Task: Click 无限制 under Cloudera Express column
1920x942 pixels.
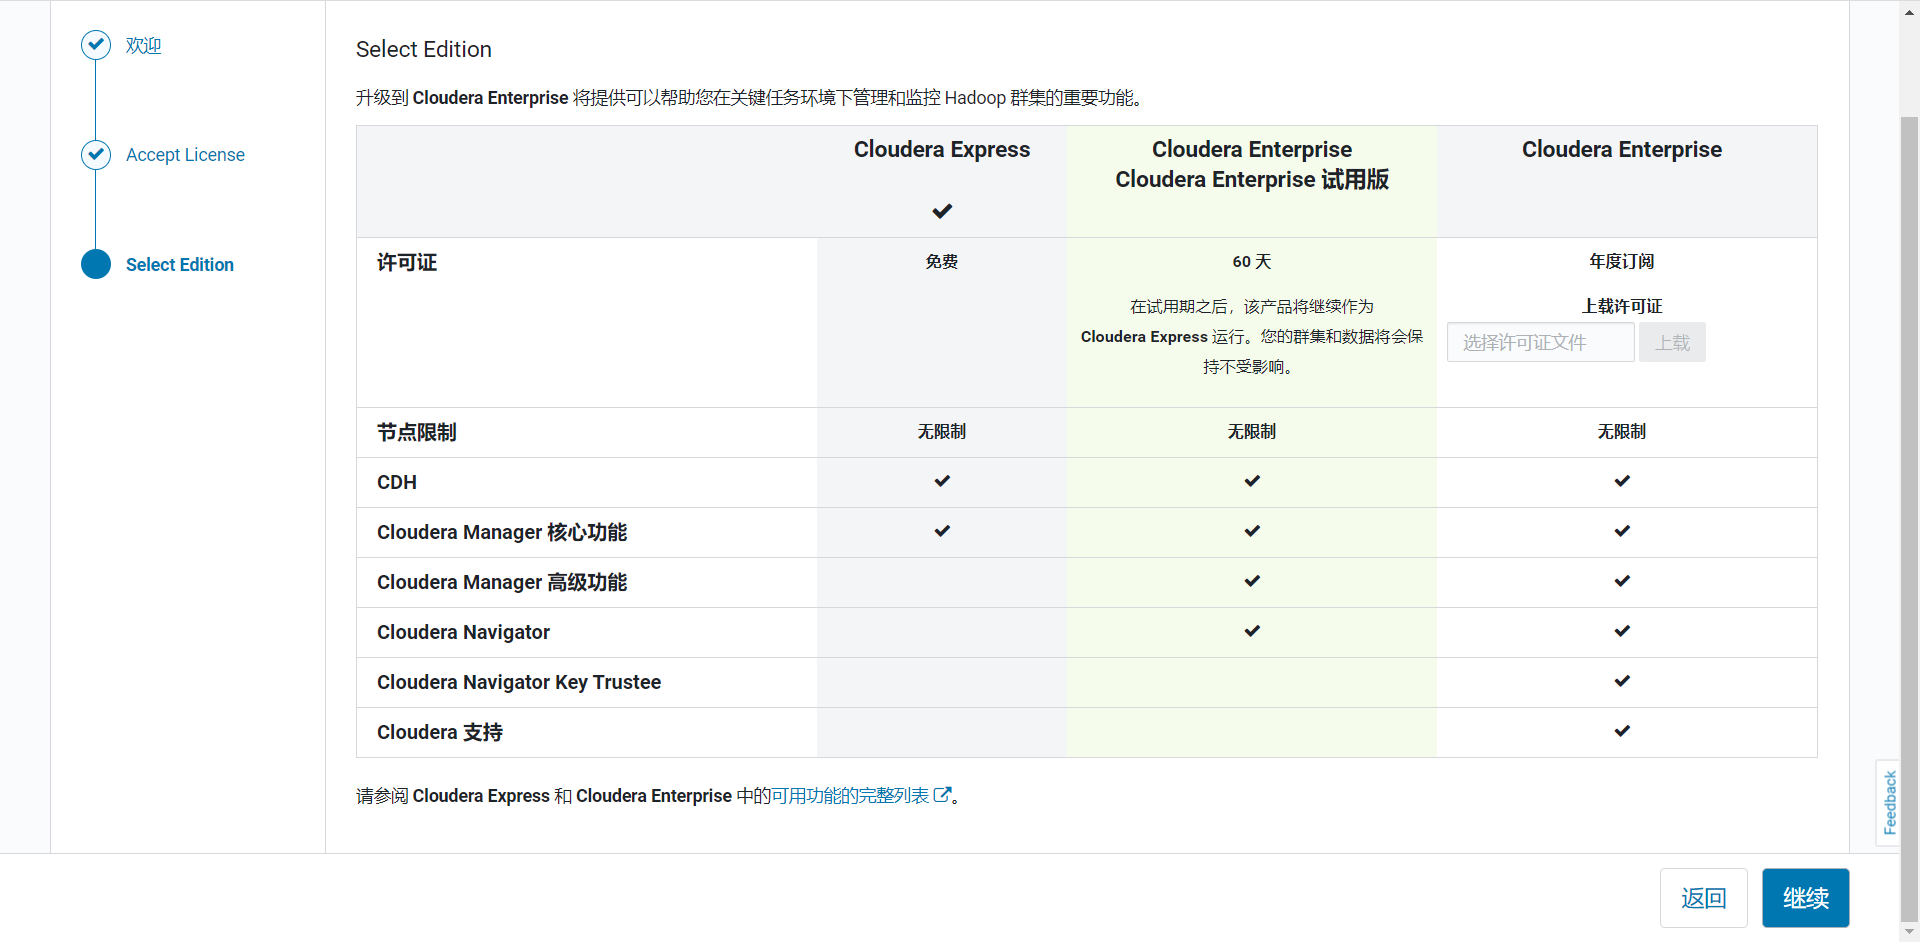Action: click(942, 432)
